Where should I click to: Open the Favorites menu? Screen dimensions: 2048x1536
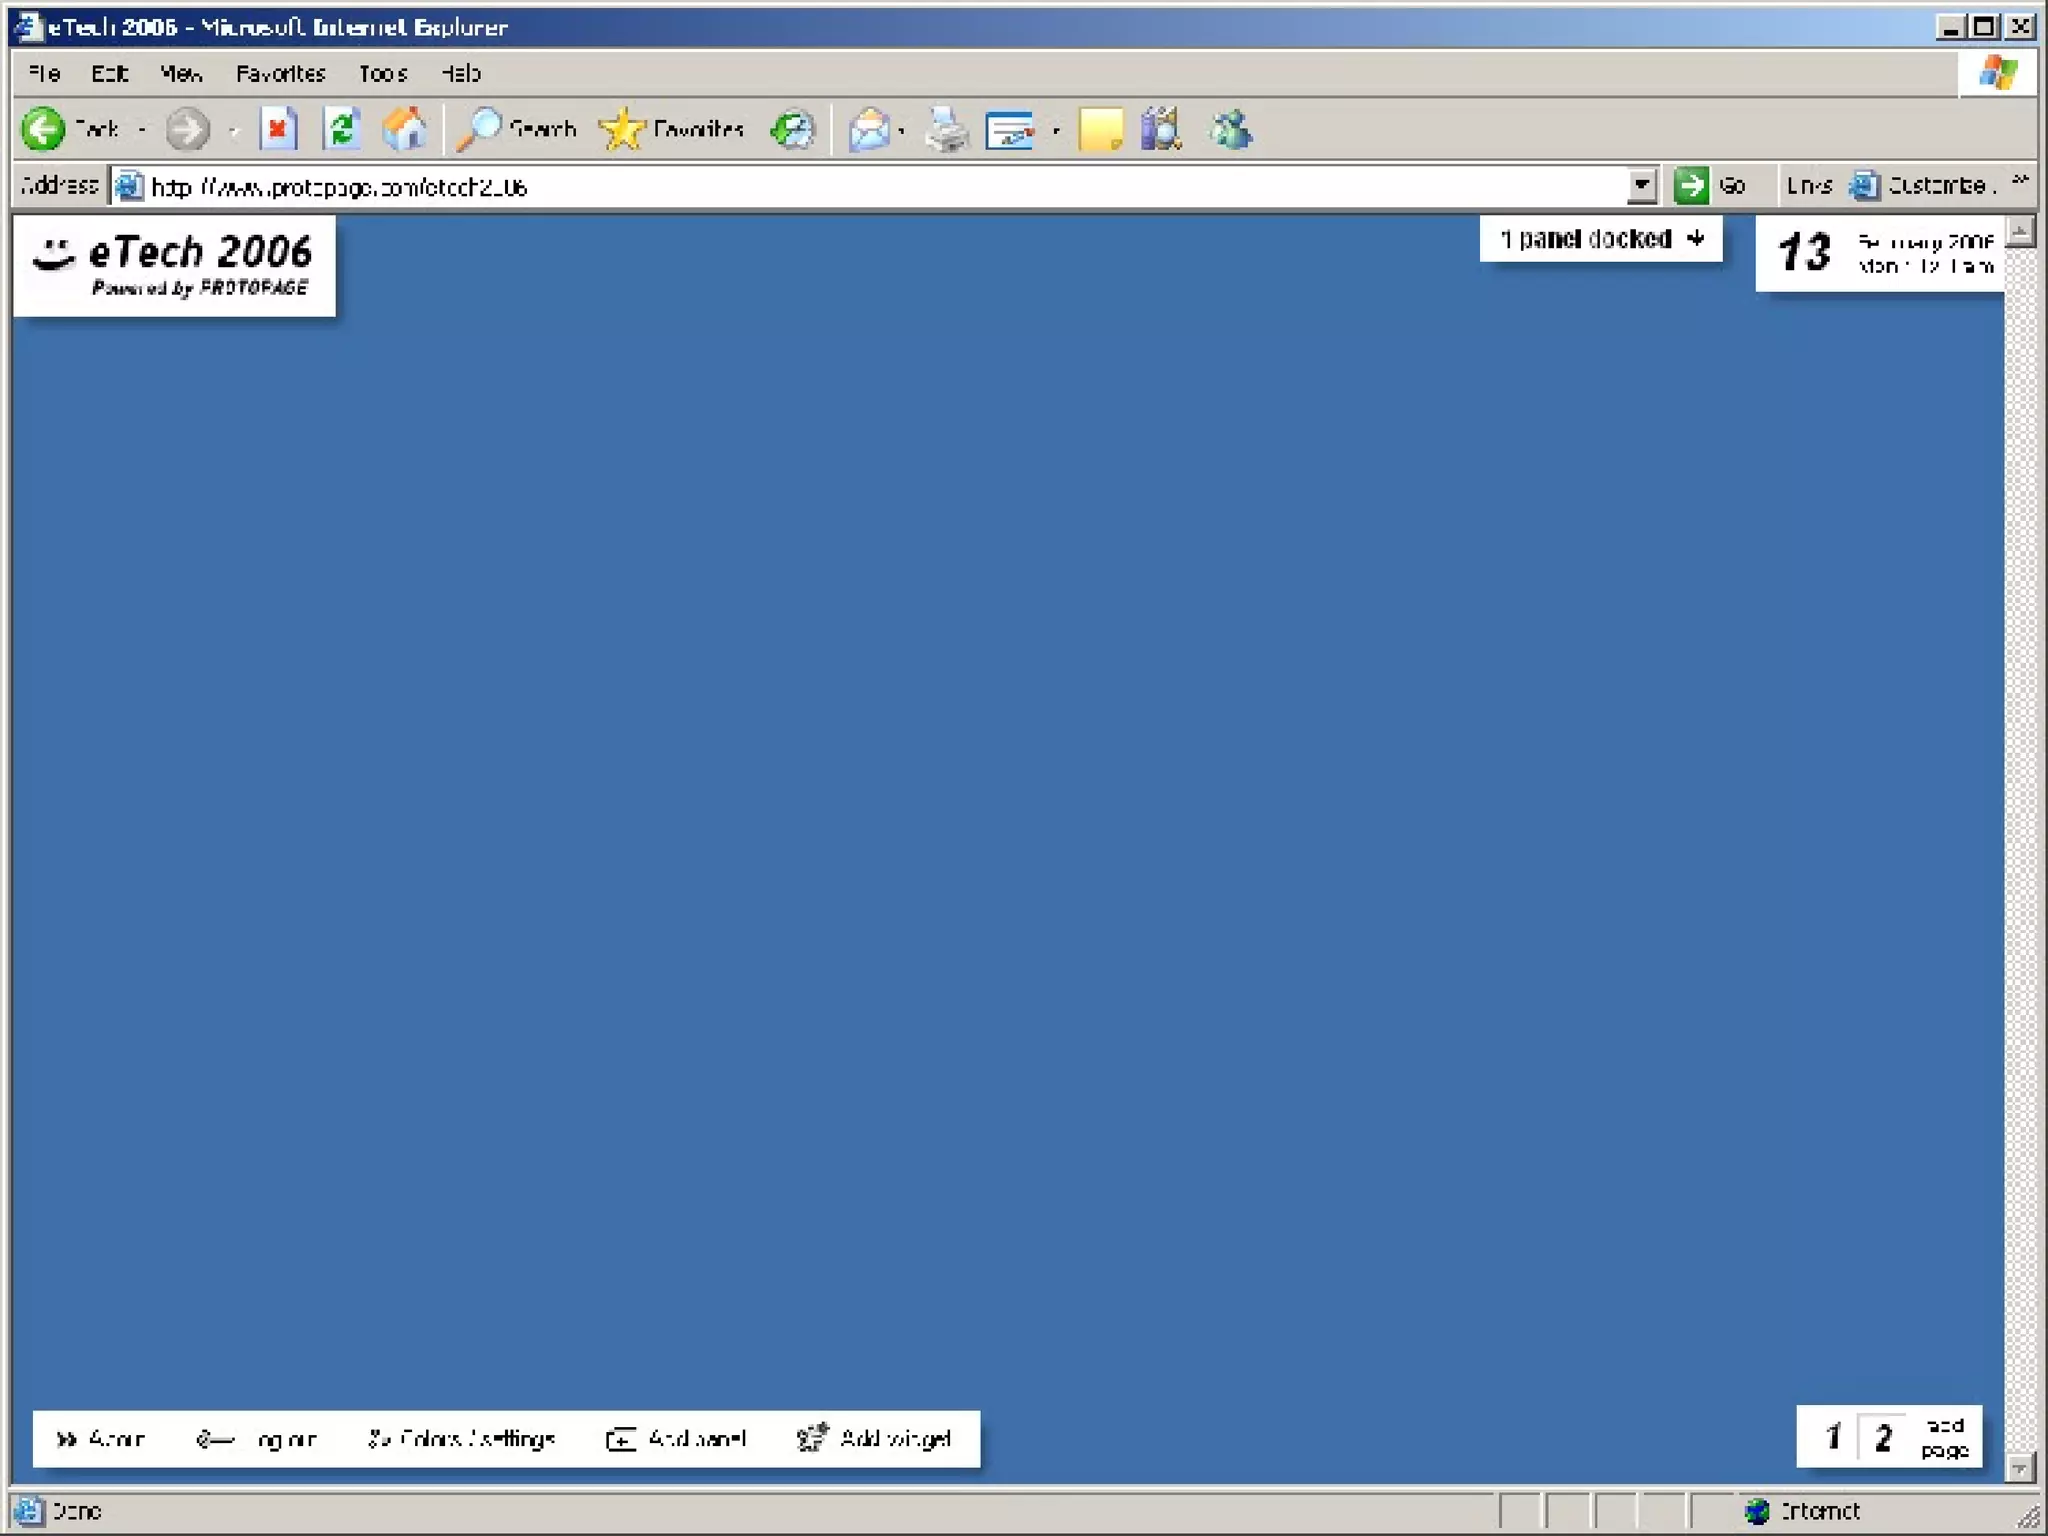coord(280,74)
